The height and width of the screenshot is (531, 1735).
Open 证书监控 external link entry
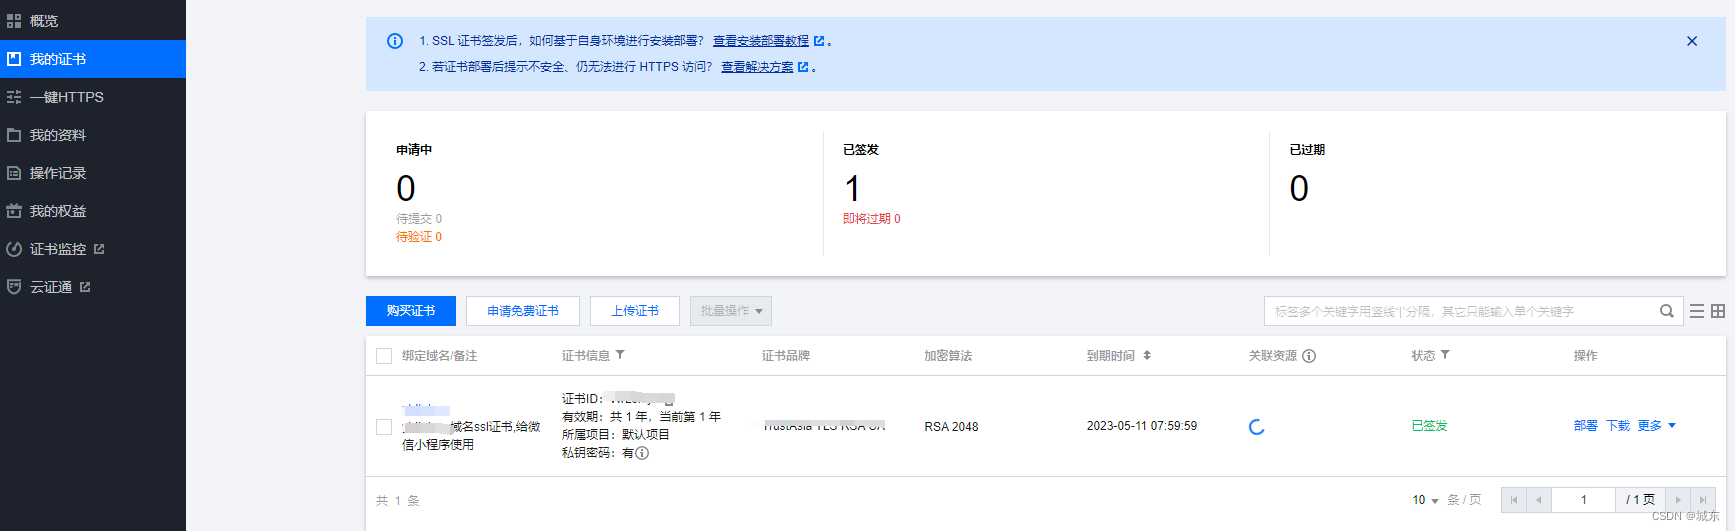coord(93,249)
